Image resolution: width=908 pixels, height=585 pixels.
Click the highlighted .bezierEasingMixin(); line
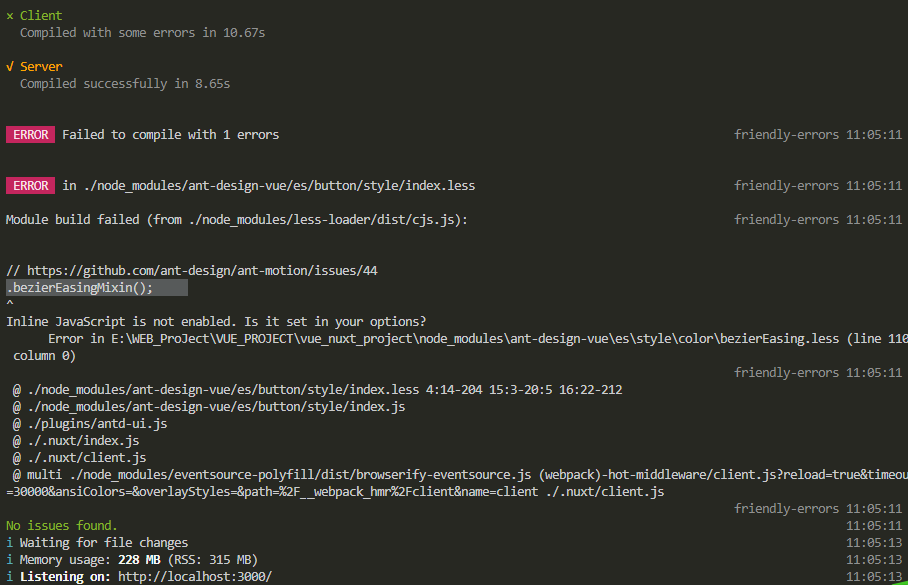96,288
